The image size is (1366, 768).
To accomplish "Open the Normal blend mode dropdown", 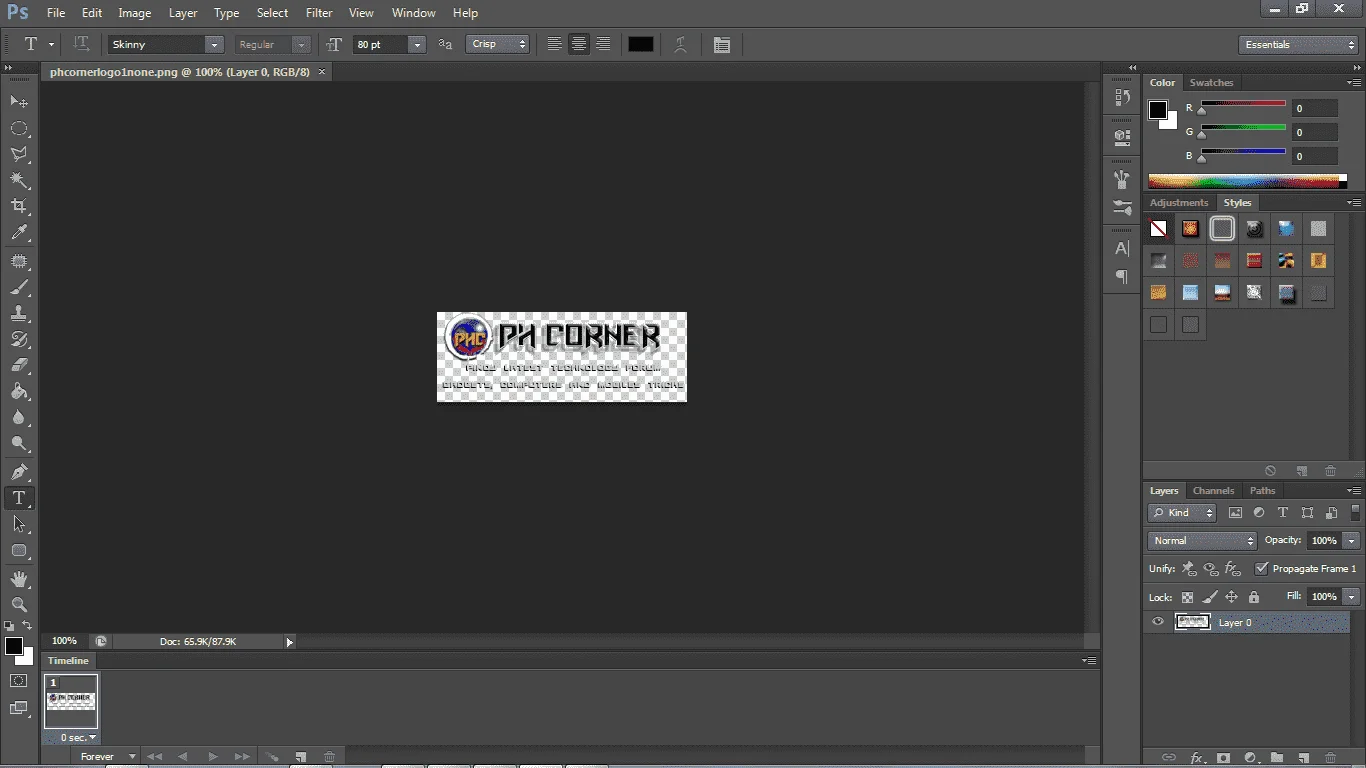I will pos(1202,540).
